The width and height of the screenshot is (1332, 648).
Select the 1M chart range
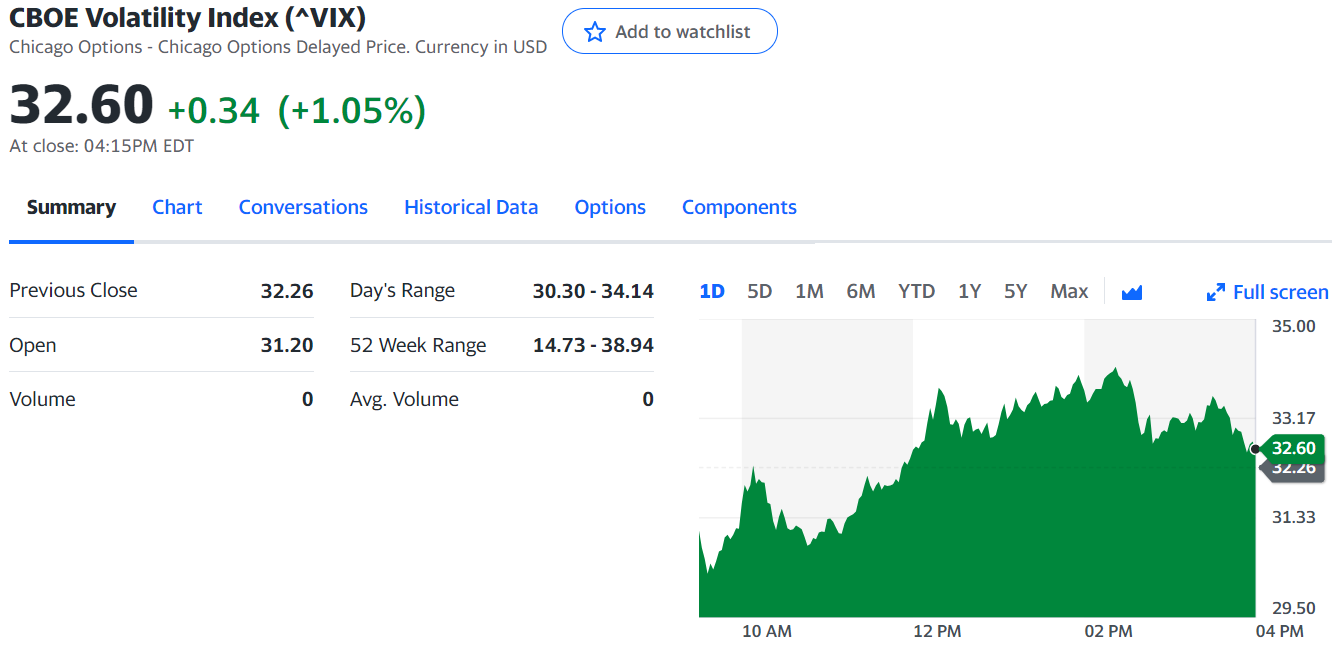(809, 291)
